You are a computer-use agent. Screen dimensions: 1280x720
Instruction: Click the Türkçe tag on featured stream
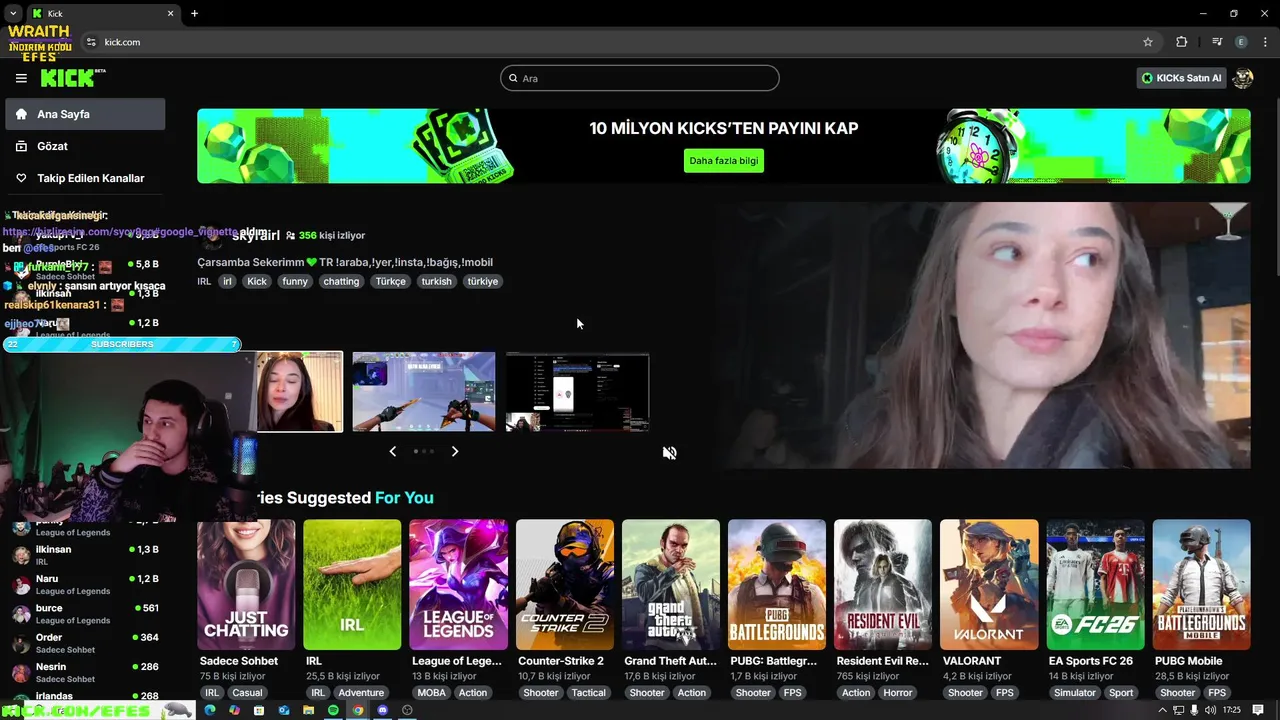(391, 281)
